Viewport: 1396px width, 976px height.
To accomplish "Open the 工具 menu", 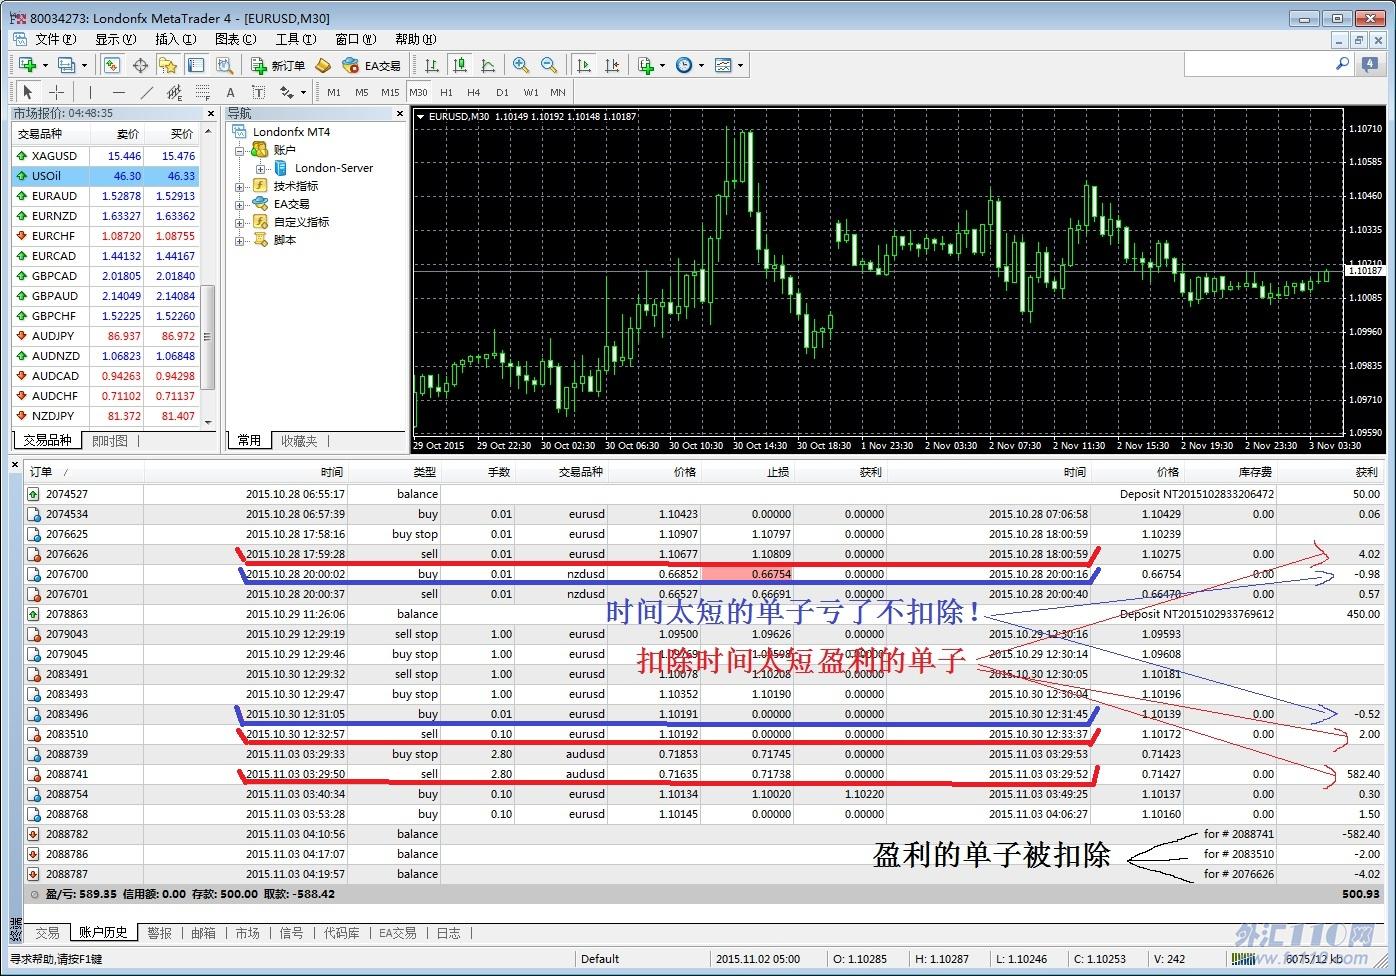I will [295, 39].
